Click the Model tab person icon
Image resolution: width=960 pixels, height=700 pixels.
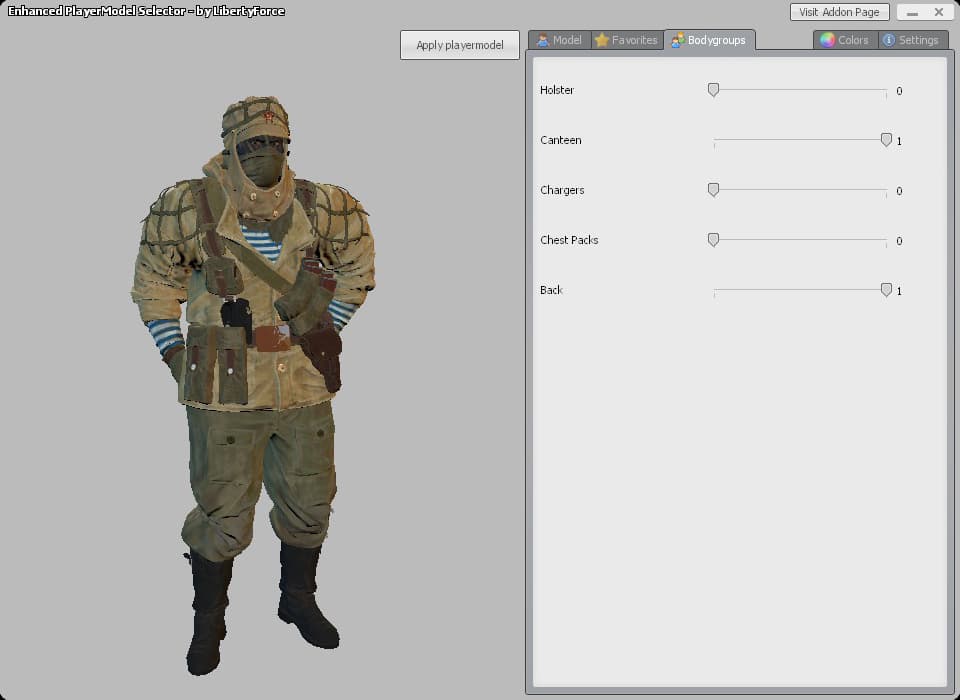pyautogui.click(x=542, y=40)
